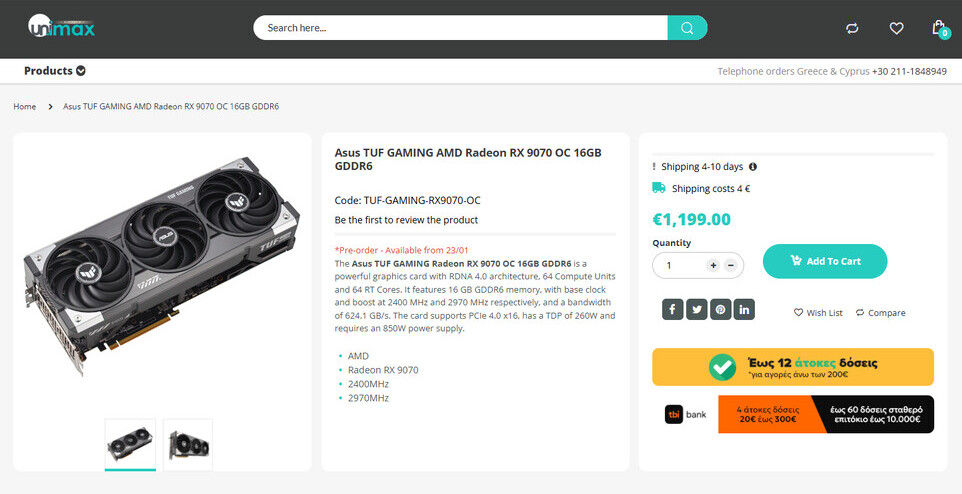Go to Home breadcrumb
This screenshot has width=962, height=494.
(25, 106)
